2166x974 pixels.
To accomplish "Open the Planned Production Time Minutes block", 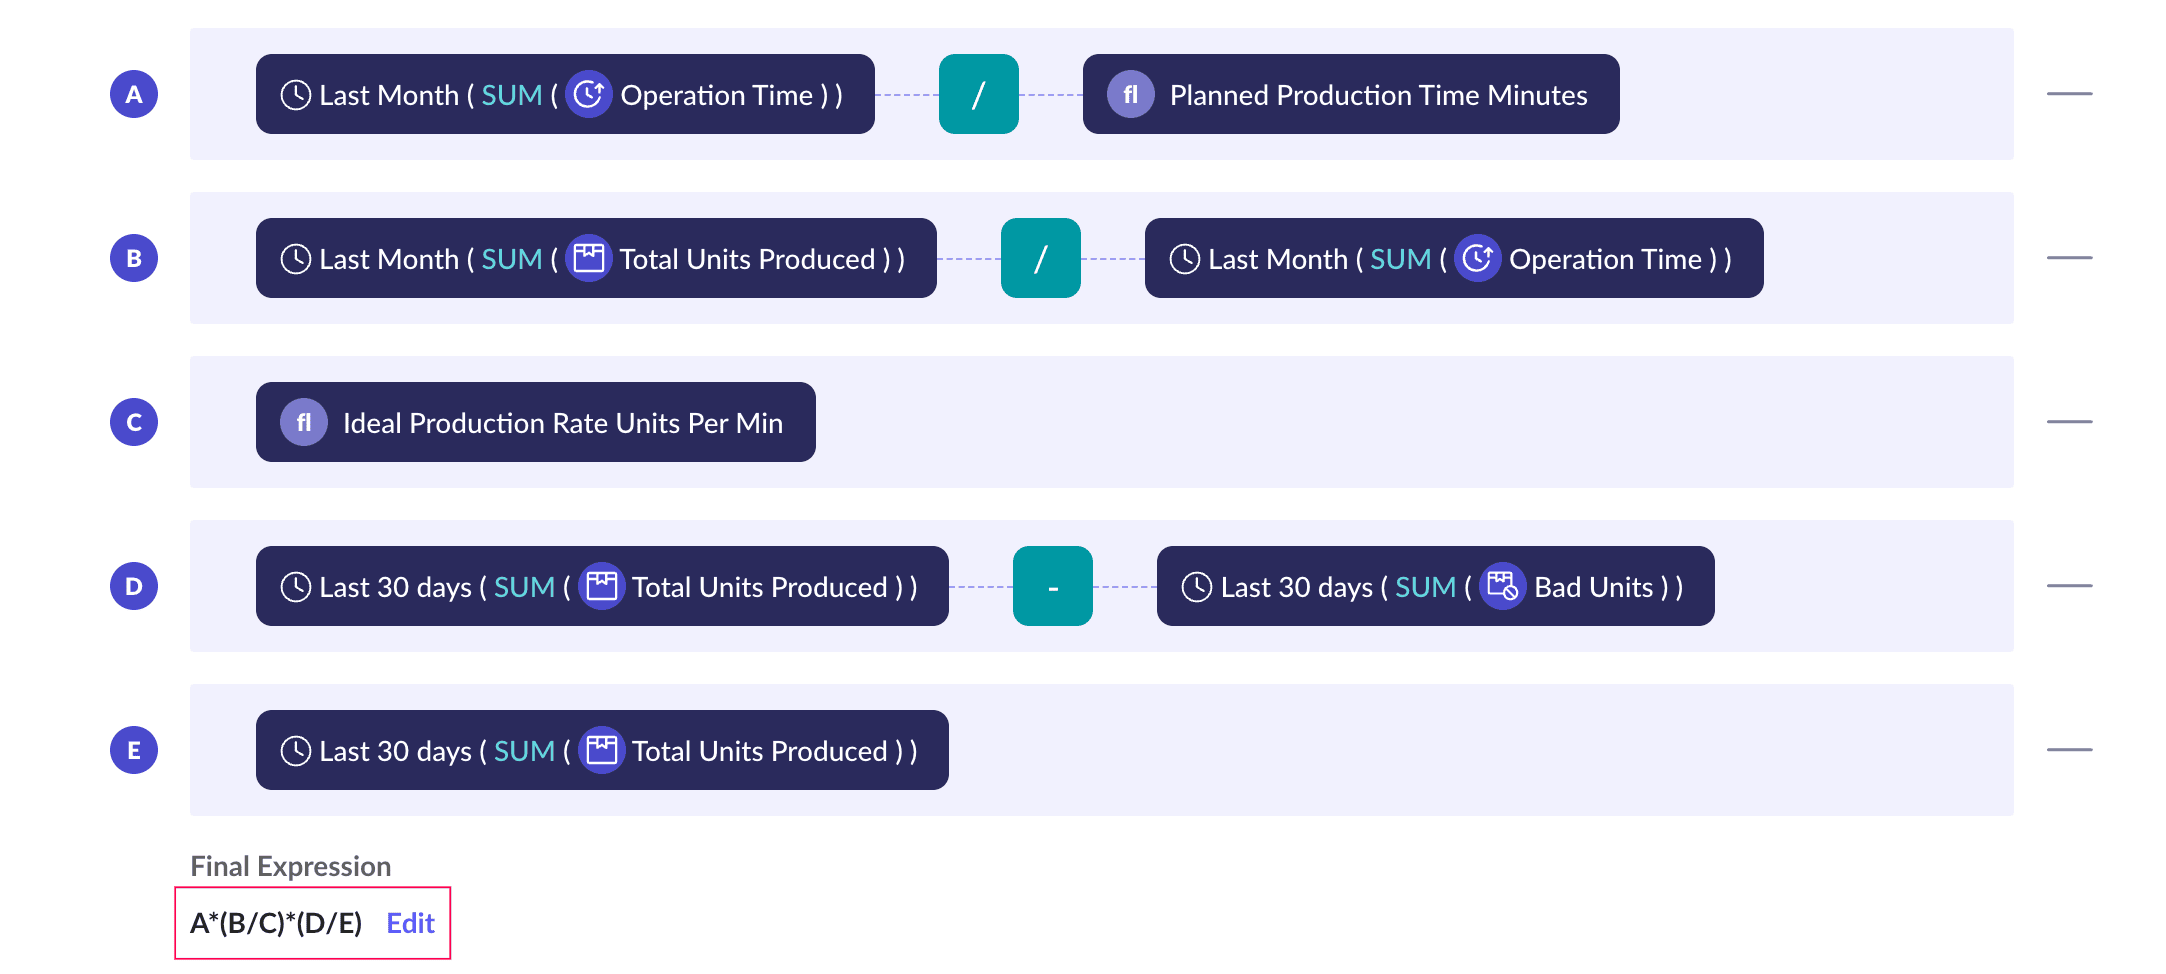I will point(1377,94).
